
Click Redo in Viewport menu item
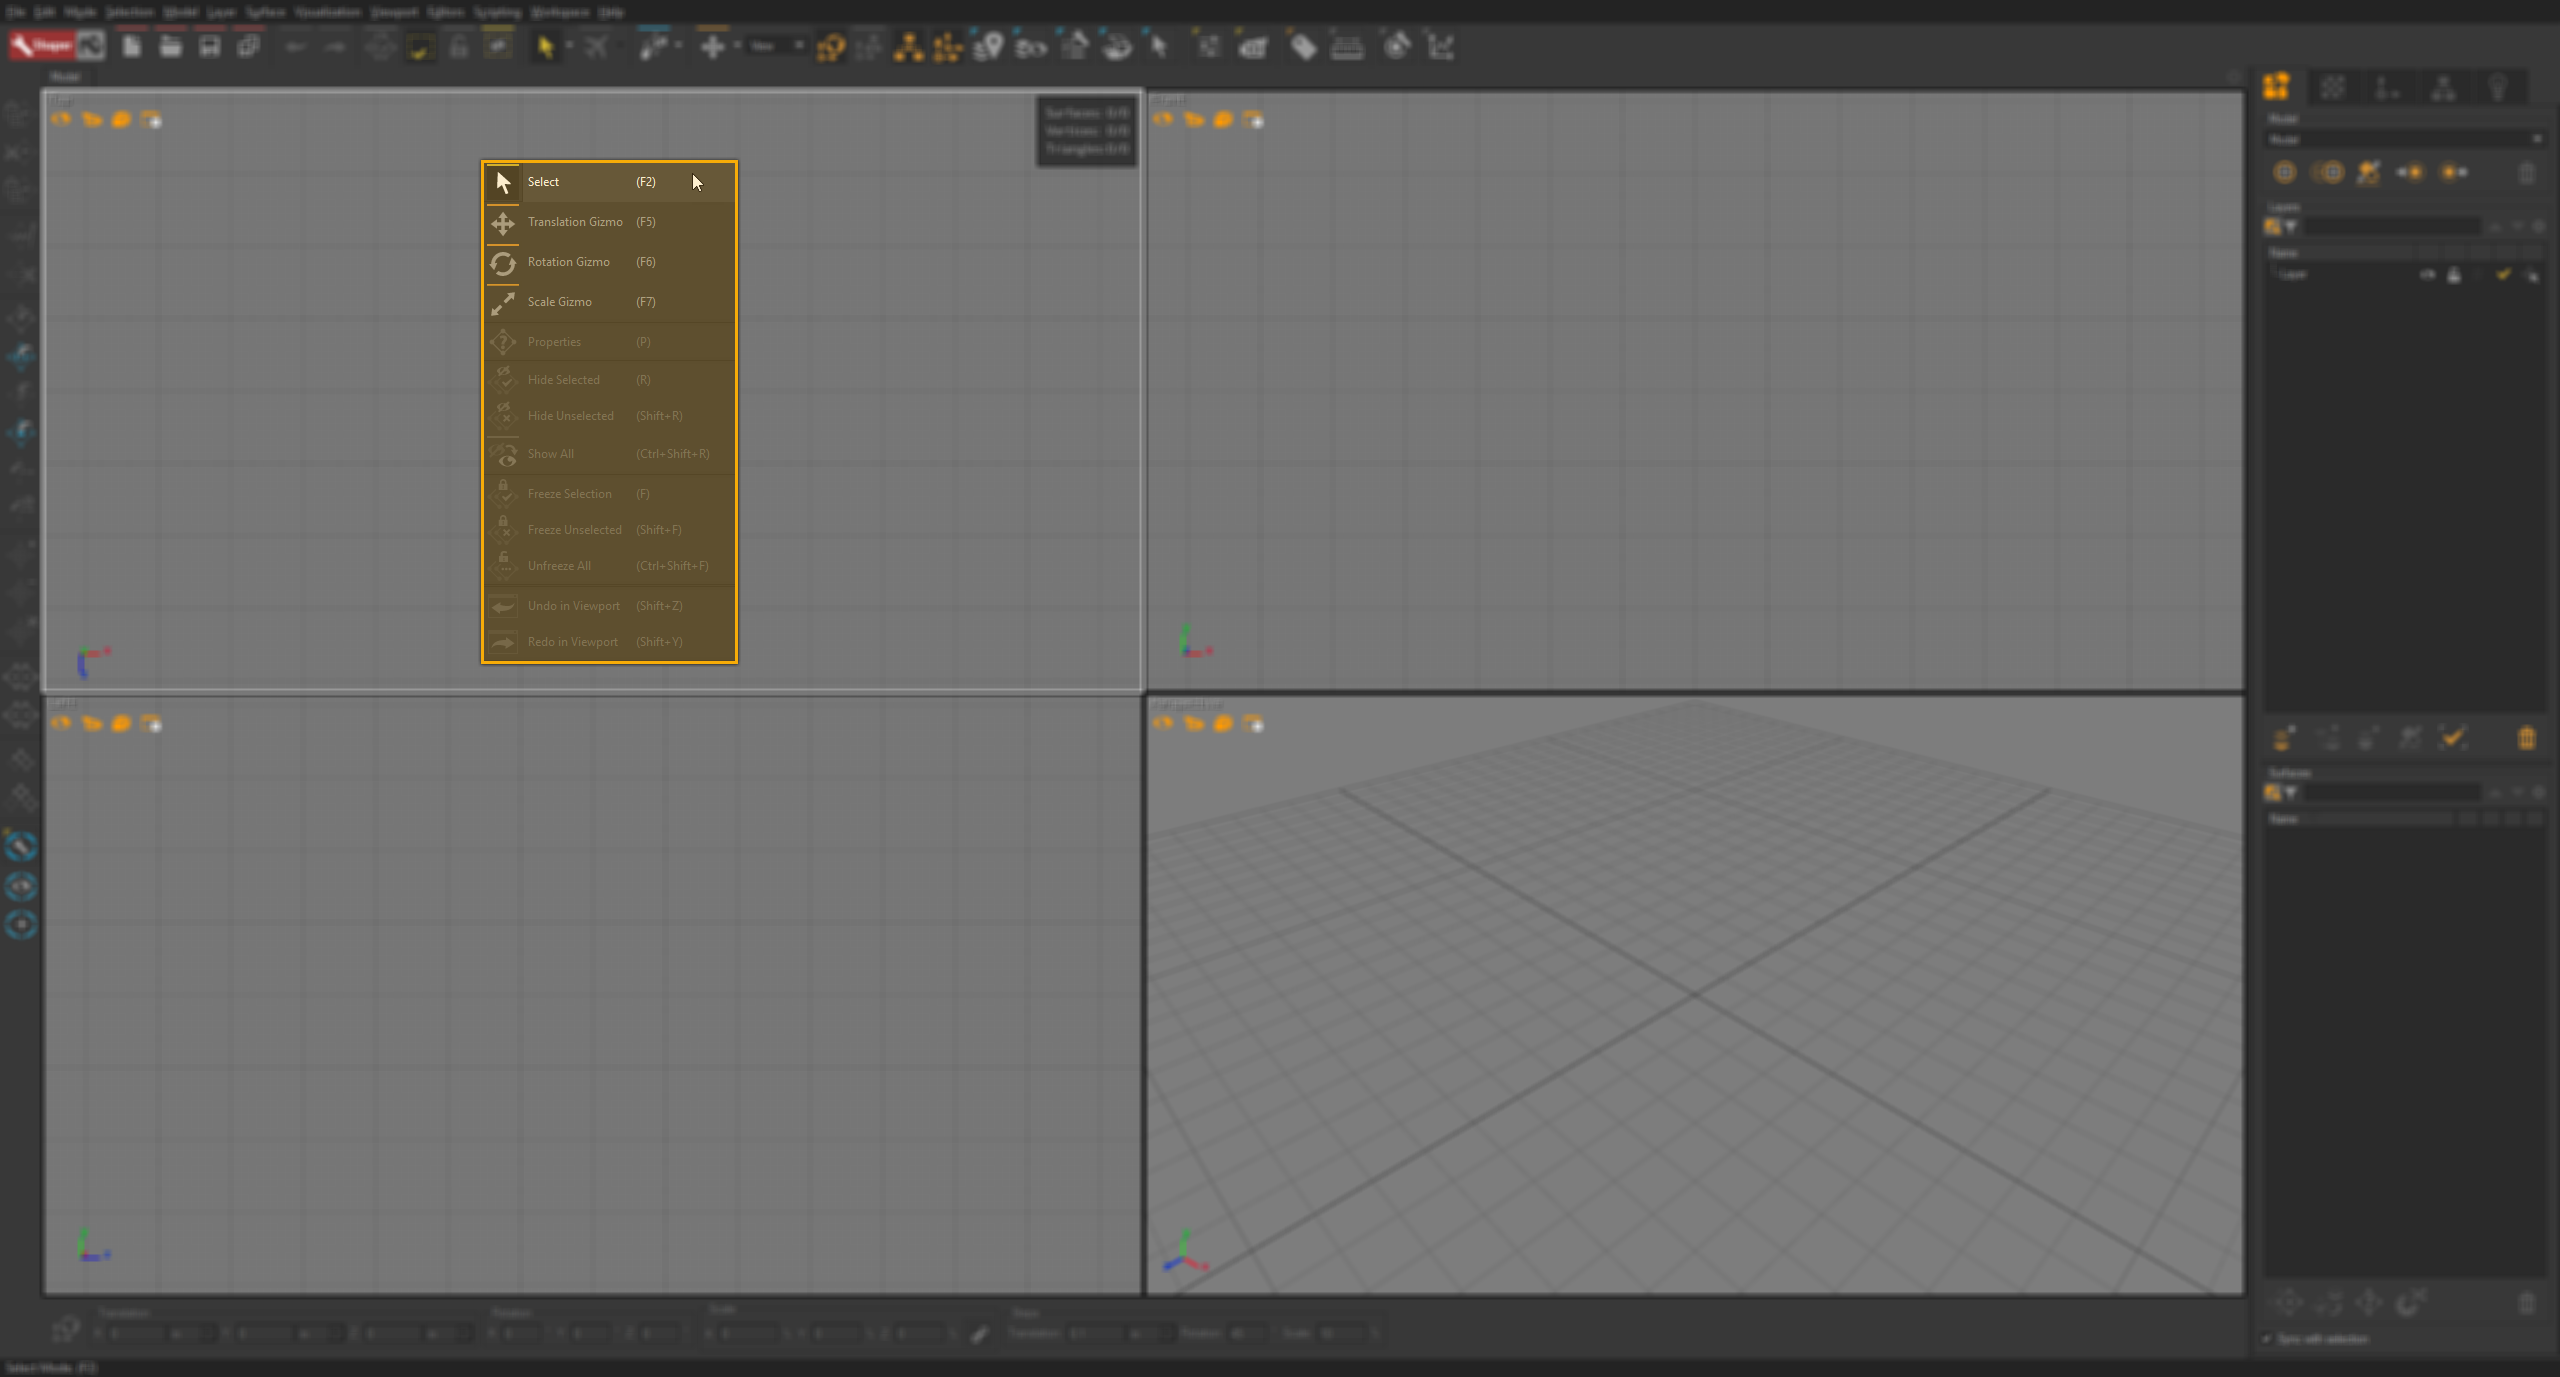point(605,643)
